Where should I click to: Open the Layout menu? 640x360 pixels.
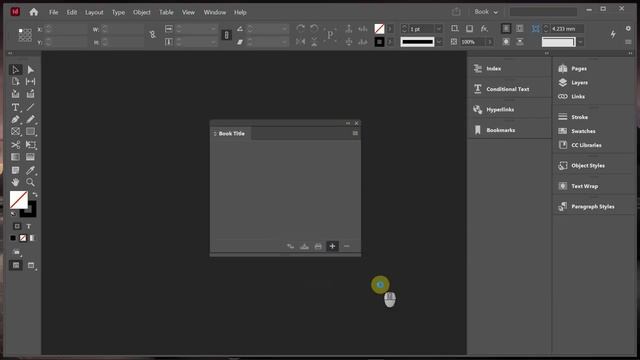pos(94,12)
